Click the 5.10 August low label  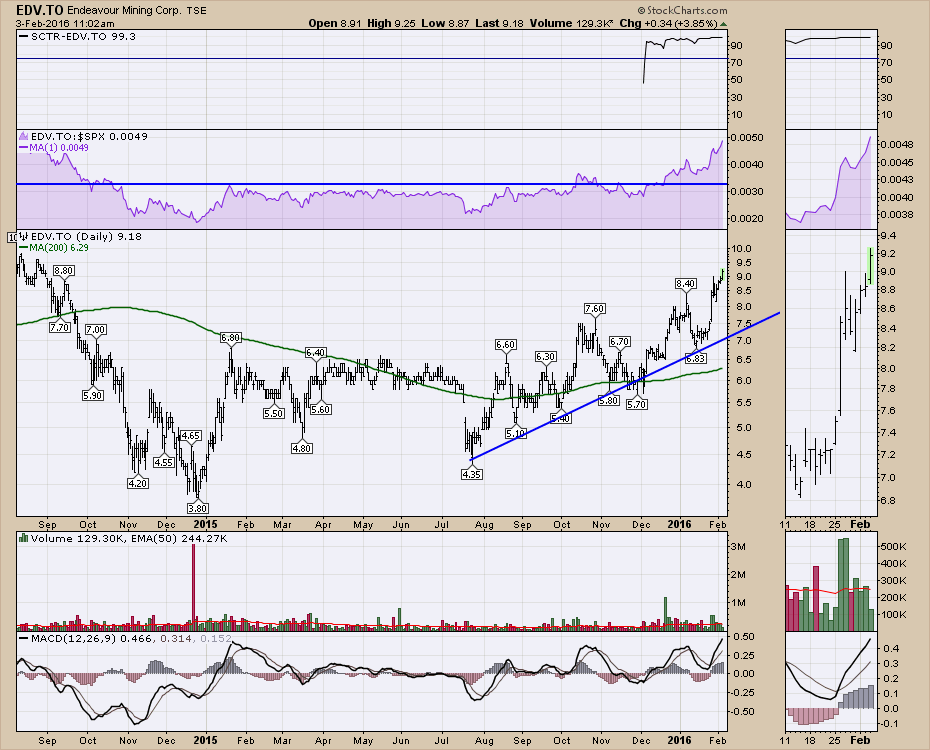coord(515,433)
